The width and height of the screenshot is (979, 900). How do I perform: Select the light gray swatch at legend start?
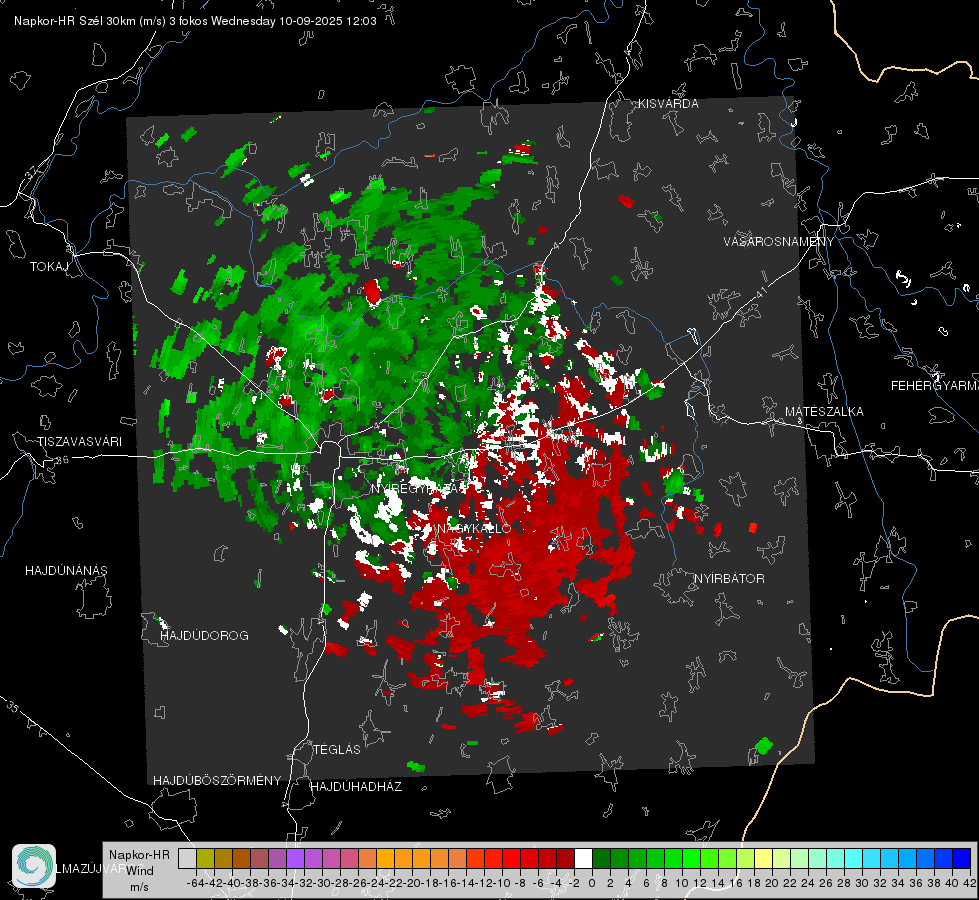click(x=187, y=858)
